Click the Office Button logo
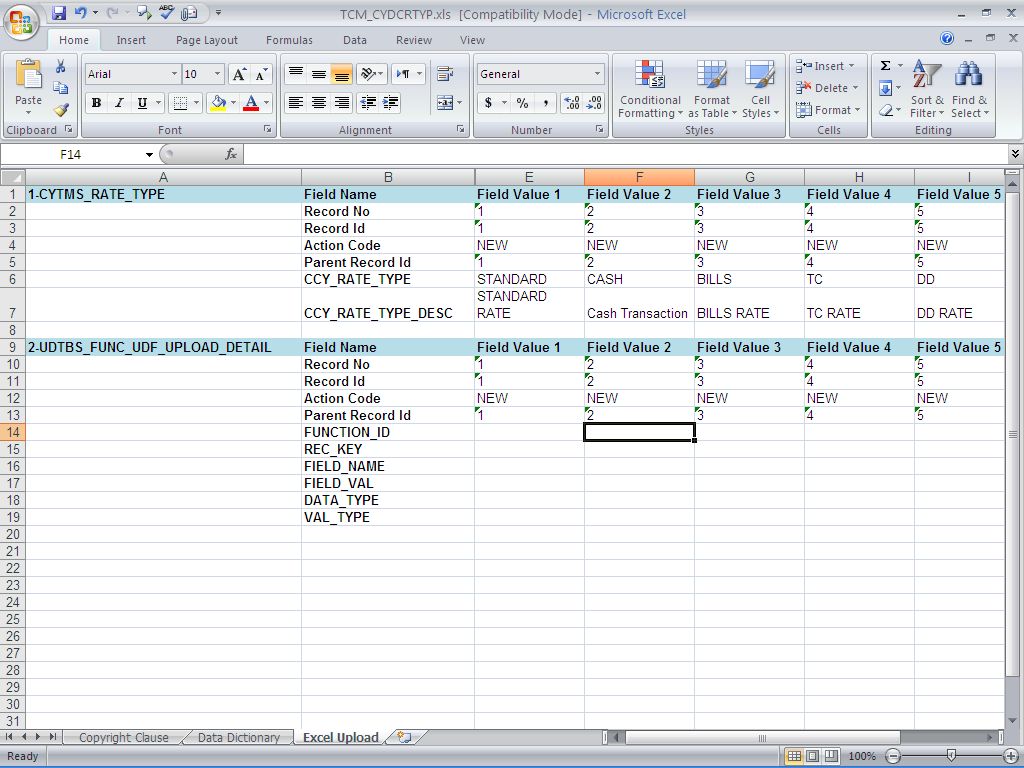This screenshot has height=768, width=1024. pos(21,22)
